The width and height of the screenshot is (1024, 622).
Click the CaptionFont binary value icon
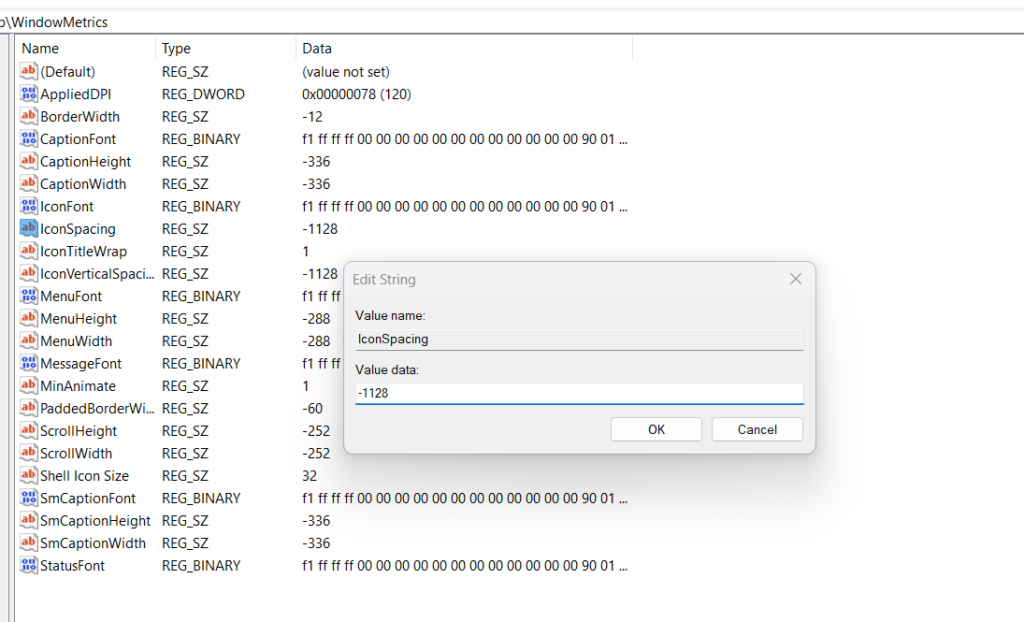point(28,139)
